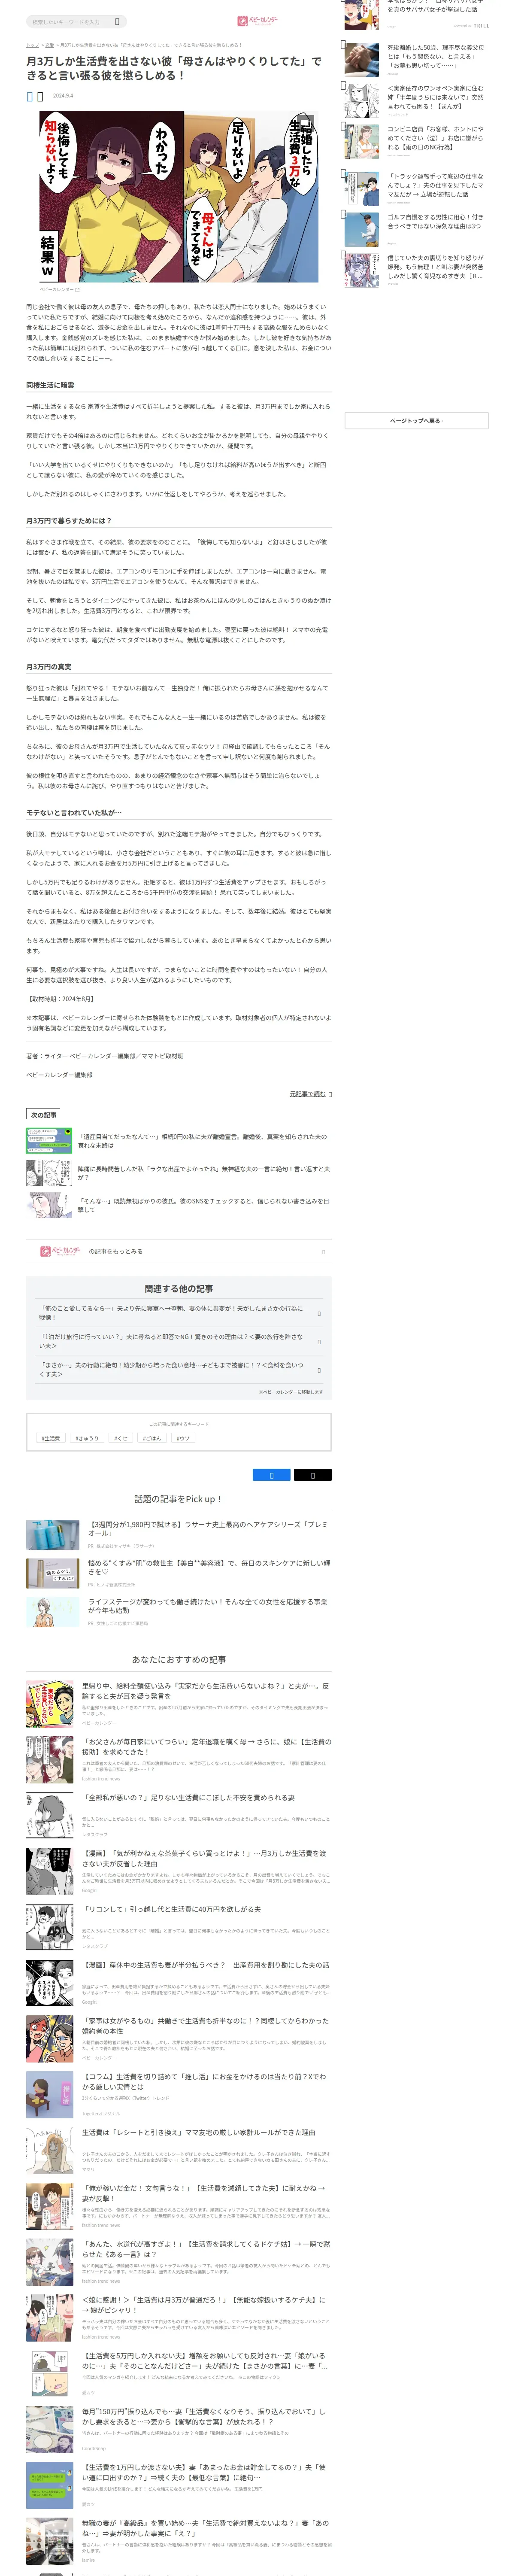Click thumbnail of 「遺産目当てだったなんて…」 article
Image resolution: width=515 pixels, height=2576 pixels.
click(49, 1141)
